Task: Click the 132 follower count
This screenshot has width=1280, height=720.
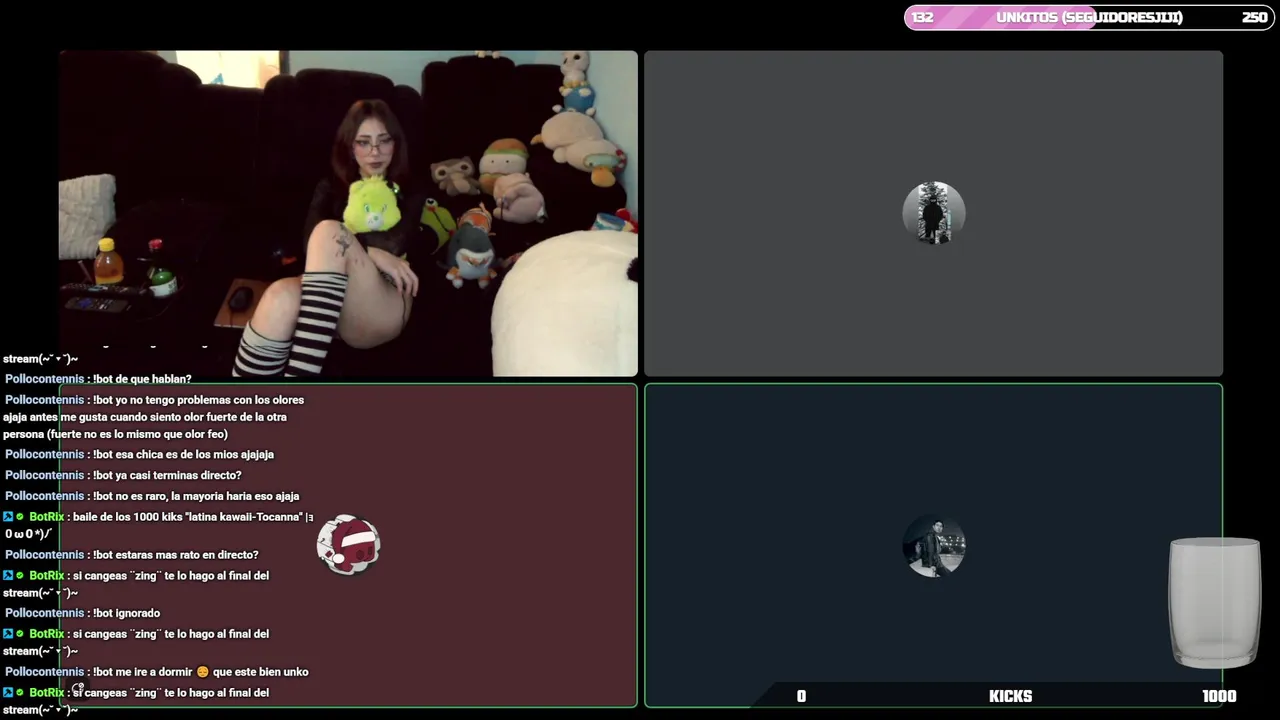Action: 922,17
